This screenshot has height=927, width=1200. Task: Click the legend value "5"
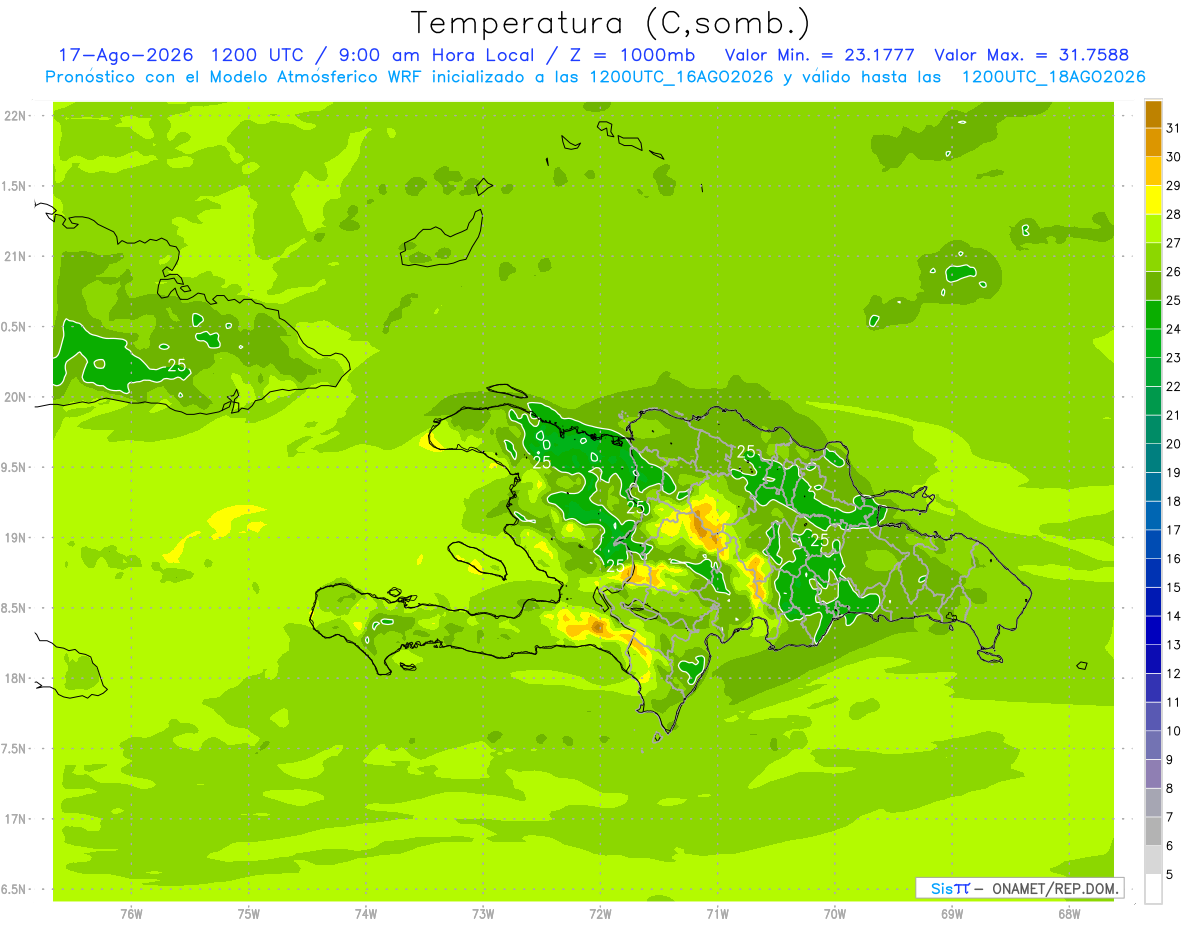pos(1170,874)
